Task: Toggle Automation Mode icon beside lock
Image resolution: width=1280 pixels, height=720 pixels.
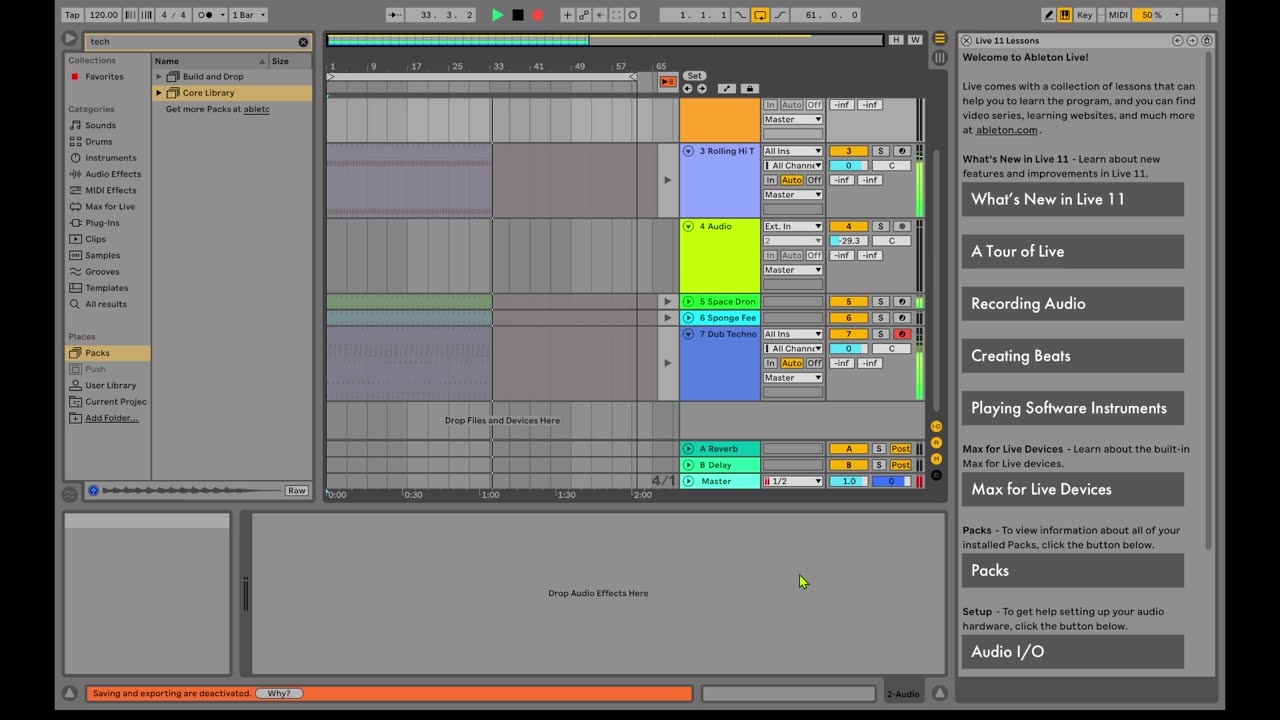Action: coord(727,89)
